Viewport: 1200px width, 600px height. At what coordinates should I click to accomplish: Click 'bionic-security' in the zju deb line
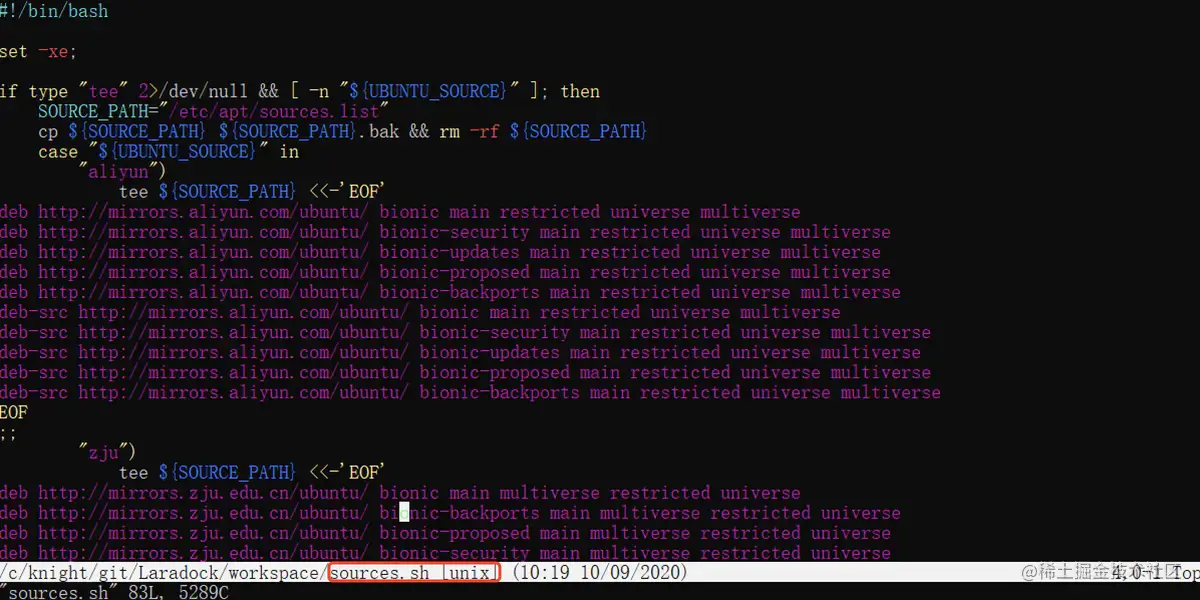[454, 552]
